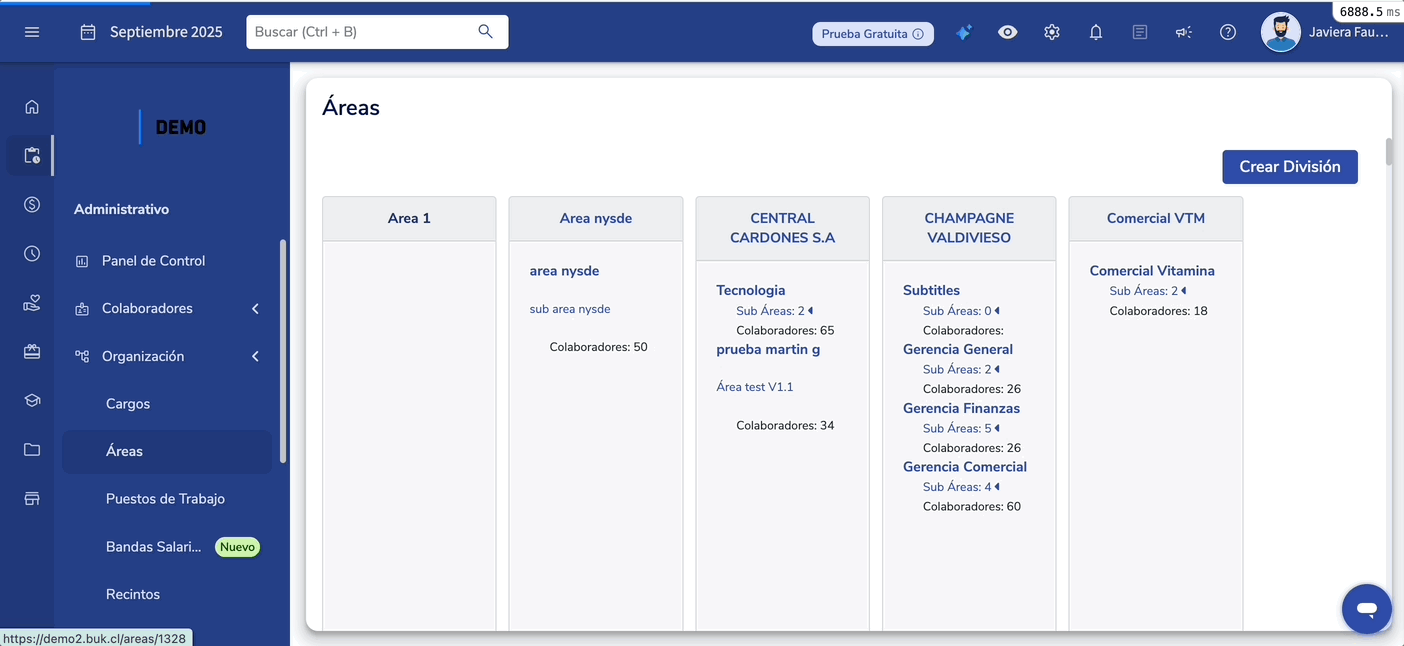Expand the Colaboradores menu chevron
The image size is (1404, 646).
tap(255, 309)
